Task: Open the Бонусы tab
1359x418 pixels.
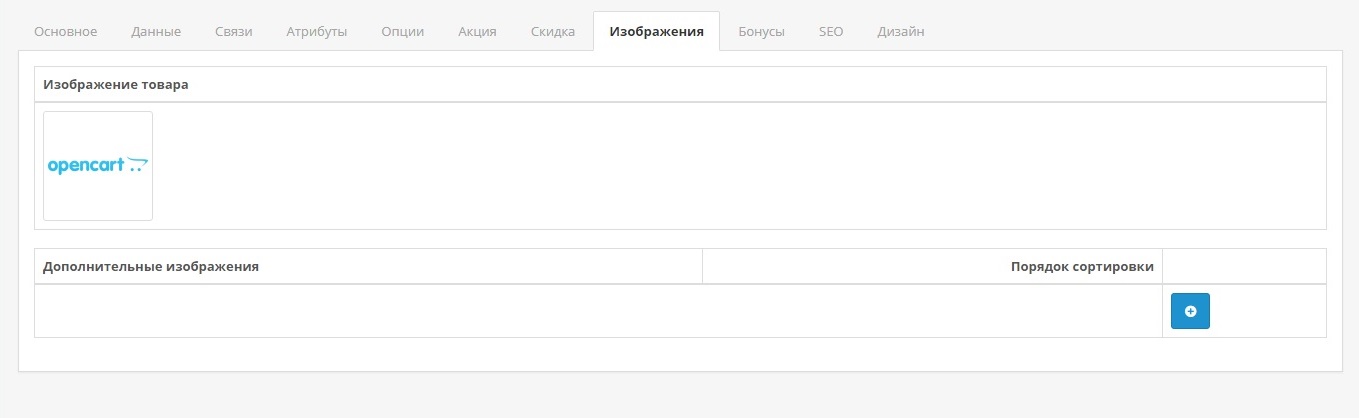Action: [x=761, y=31]
